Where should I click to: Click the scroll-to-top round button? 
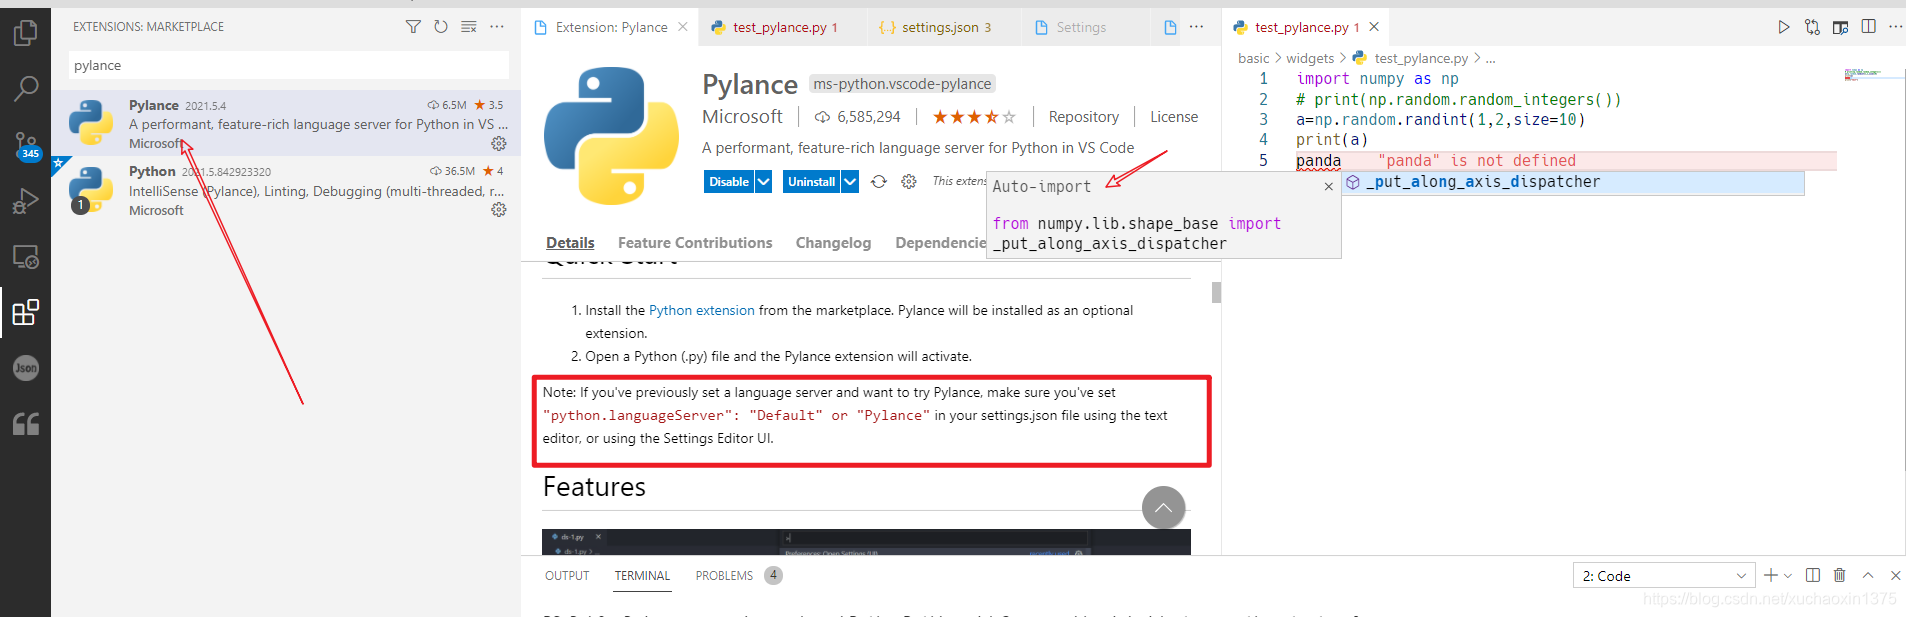1163,508
